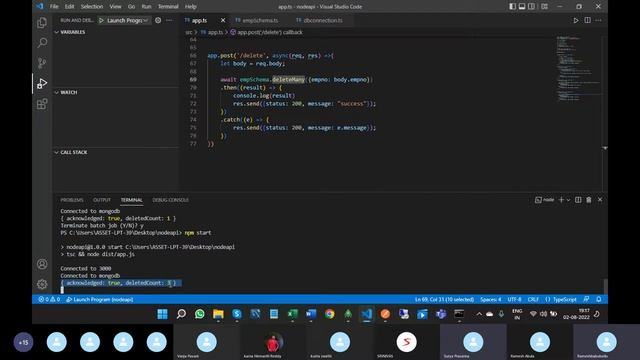Viewport: 640px width, 360px height.
Task: Click the terminal vertical scrollbar
Action: pos(605,286)
